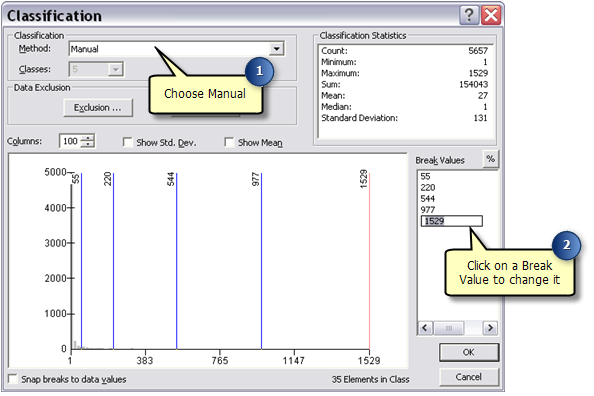Click the blue break line labeled 977
The image size is (594, 396).
261,261
